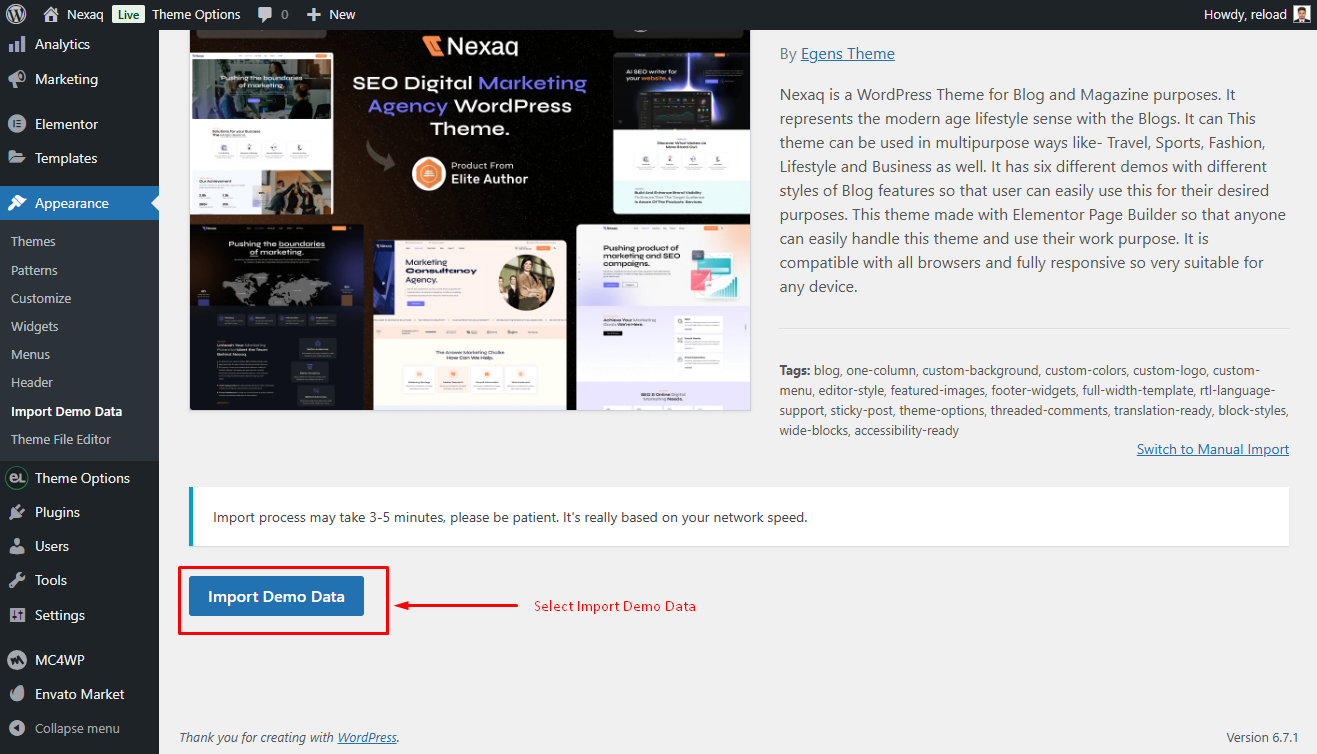Open Widgets submenu item
This screenshot has height=754, width=1317.
[35, 326]
